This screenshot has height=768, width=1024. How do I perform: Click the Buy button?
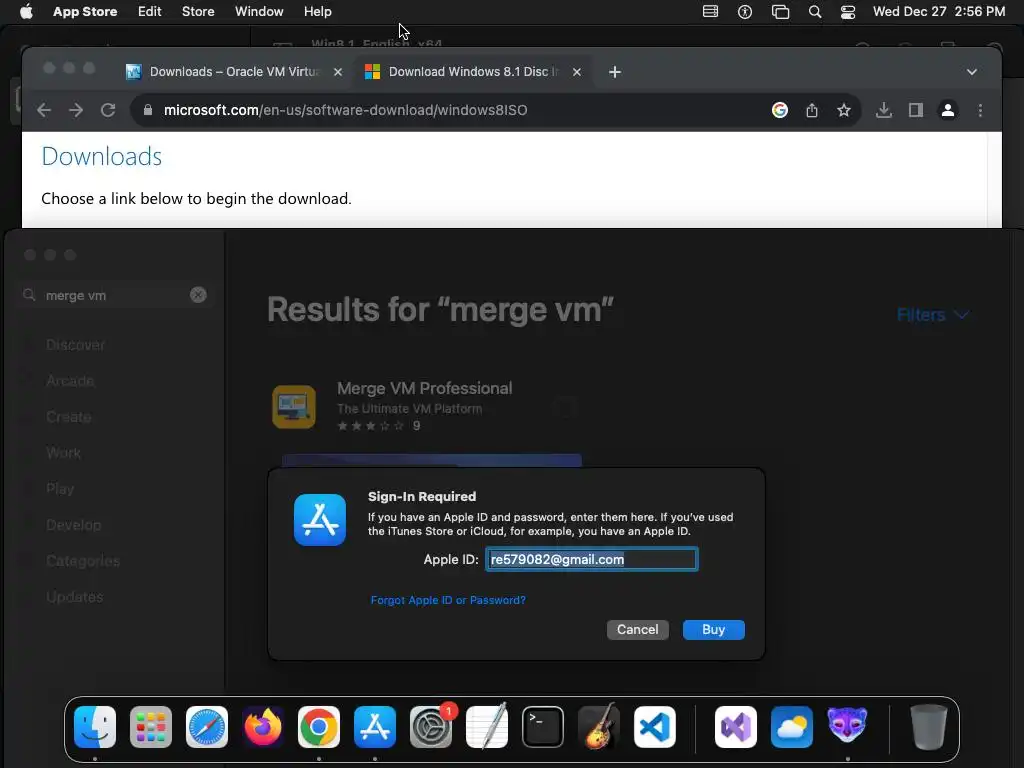[x=713, y=630]
